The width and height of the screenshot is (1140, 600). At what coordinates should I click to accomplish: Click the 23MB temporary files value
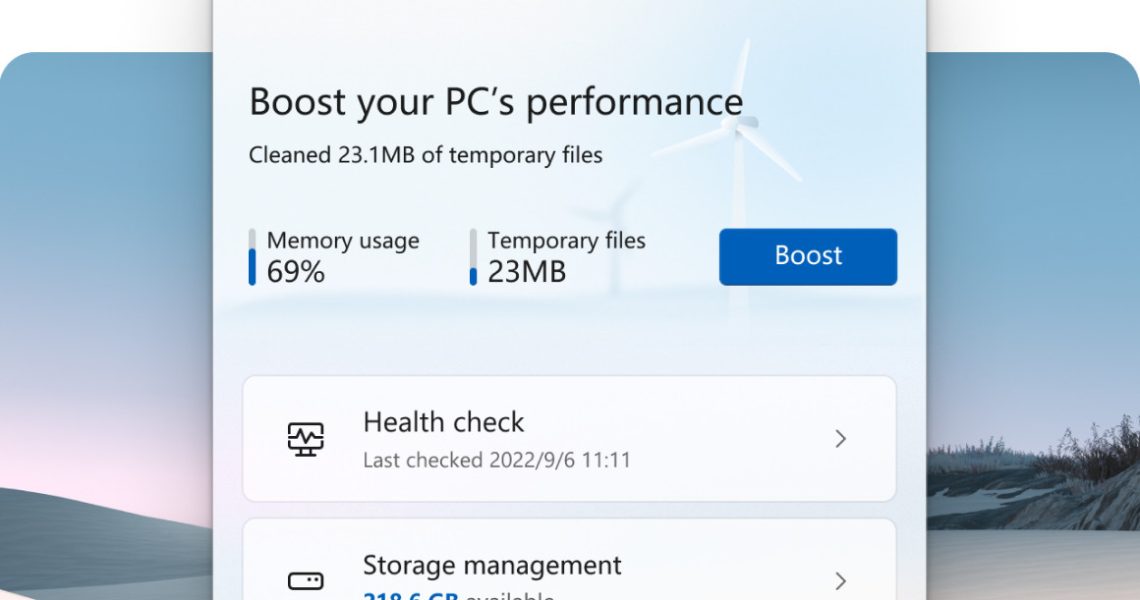click(x=526, y=272)
